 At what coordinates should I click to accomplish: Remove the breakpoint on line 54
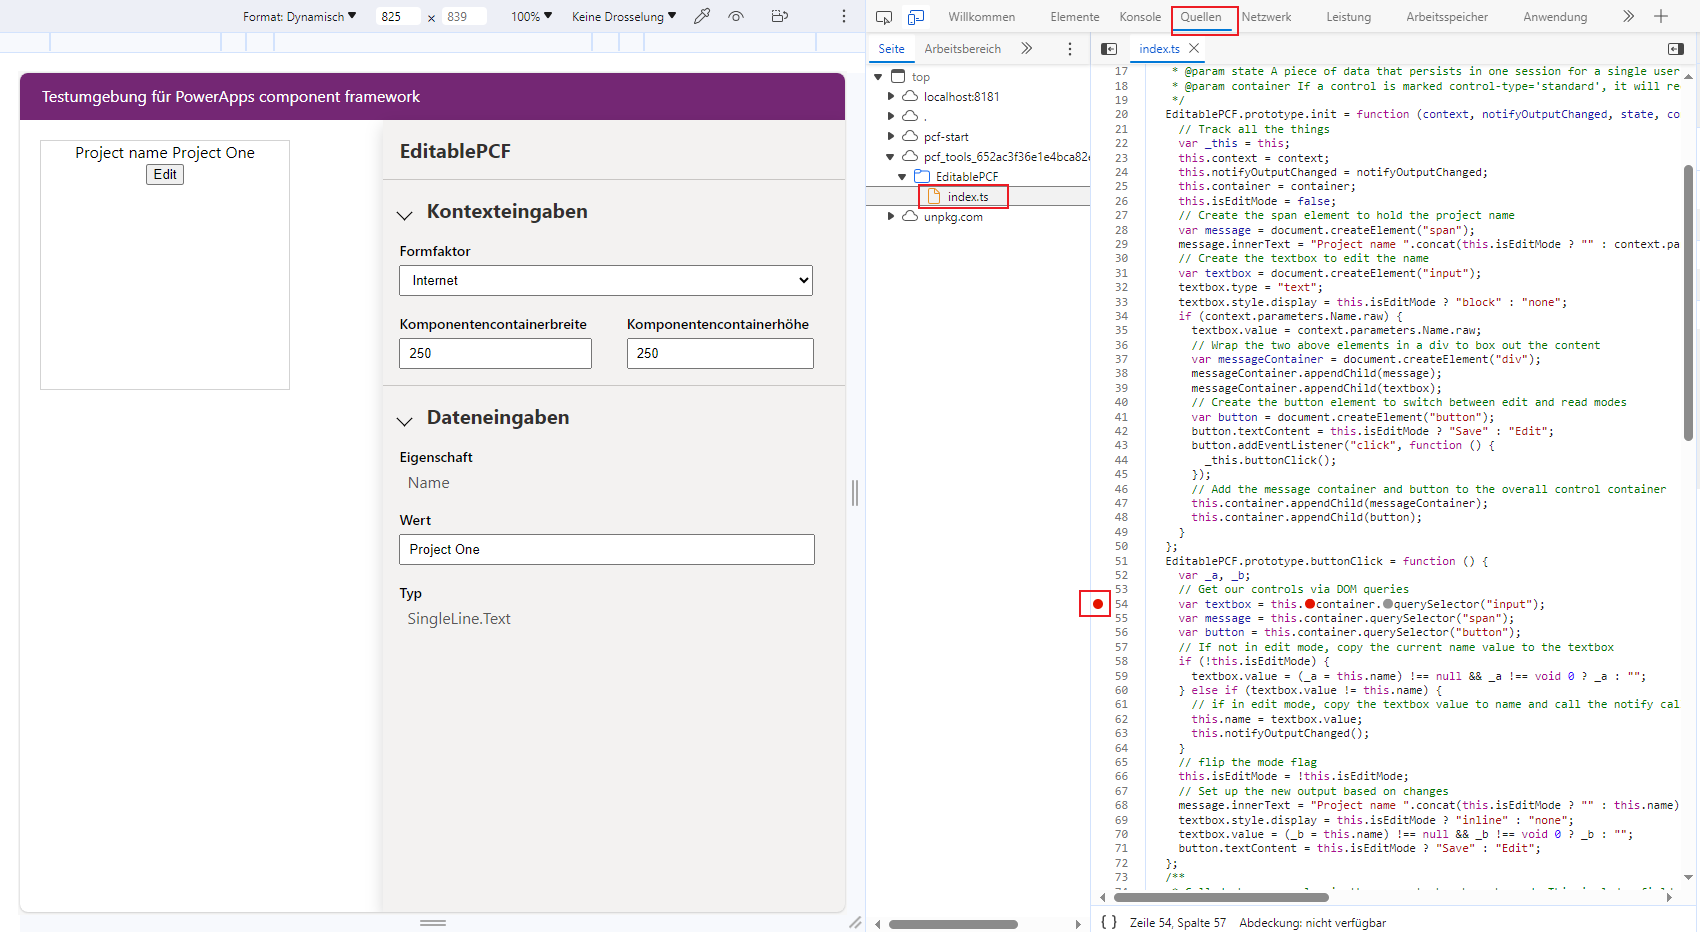point(1096,604)
